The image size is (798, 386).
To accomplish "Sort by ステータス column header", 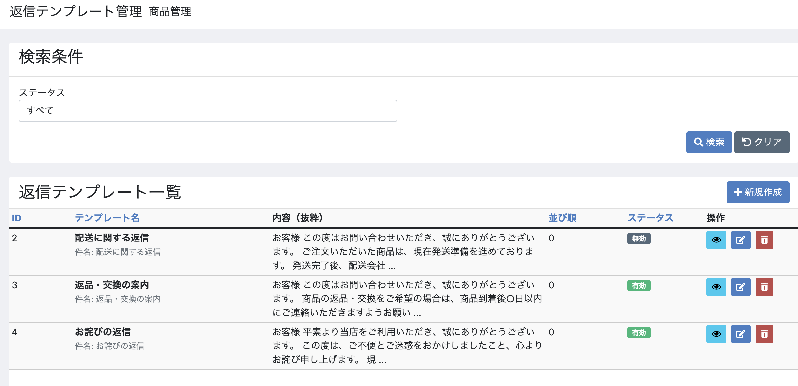I will pos(650,218).
